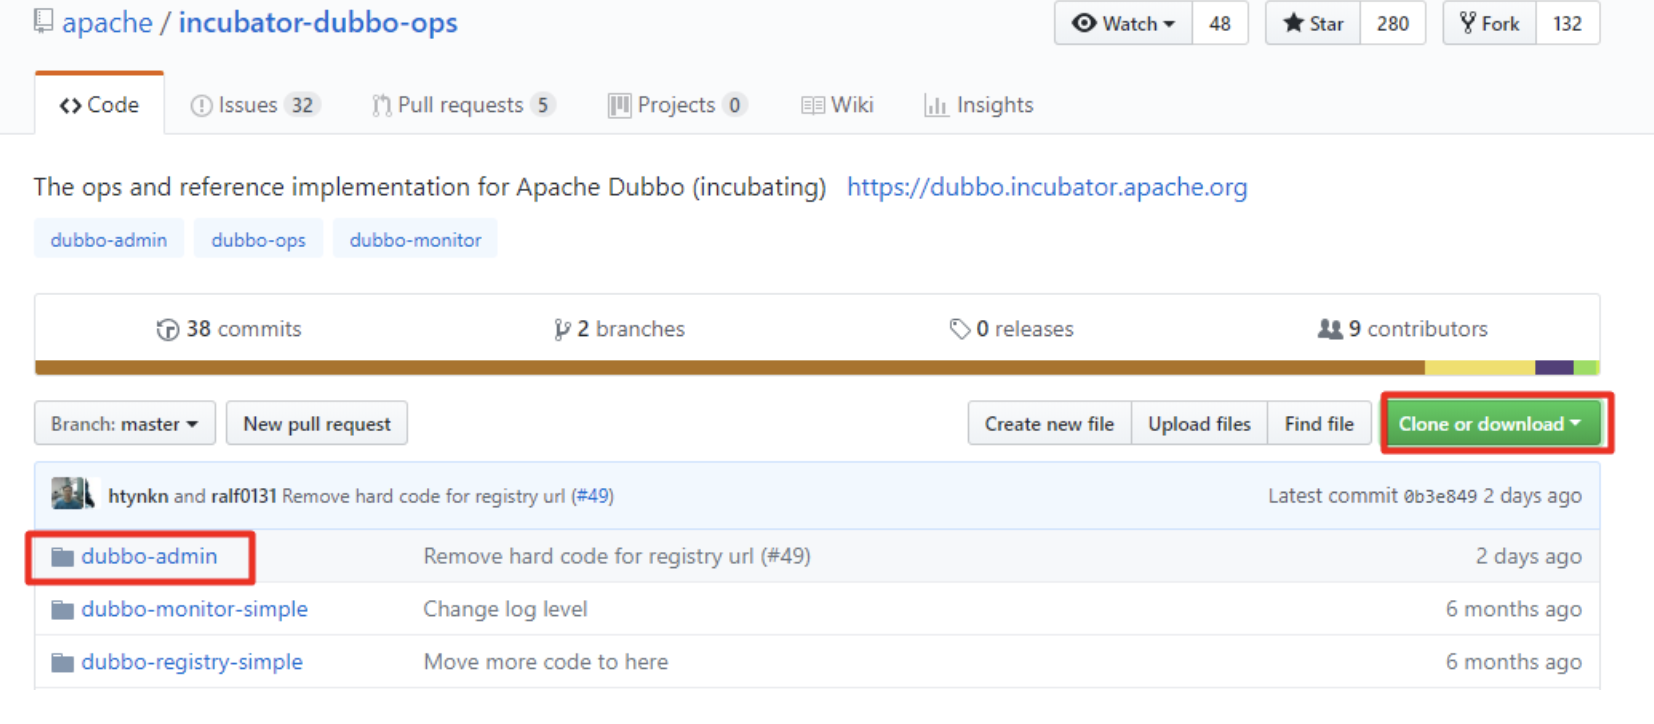Click the Projects board icon
This screenshot has height=724, width=1654.
[619, 105]
